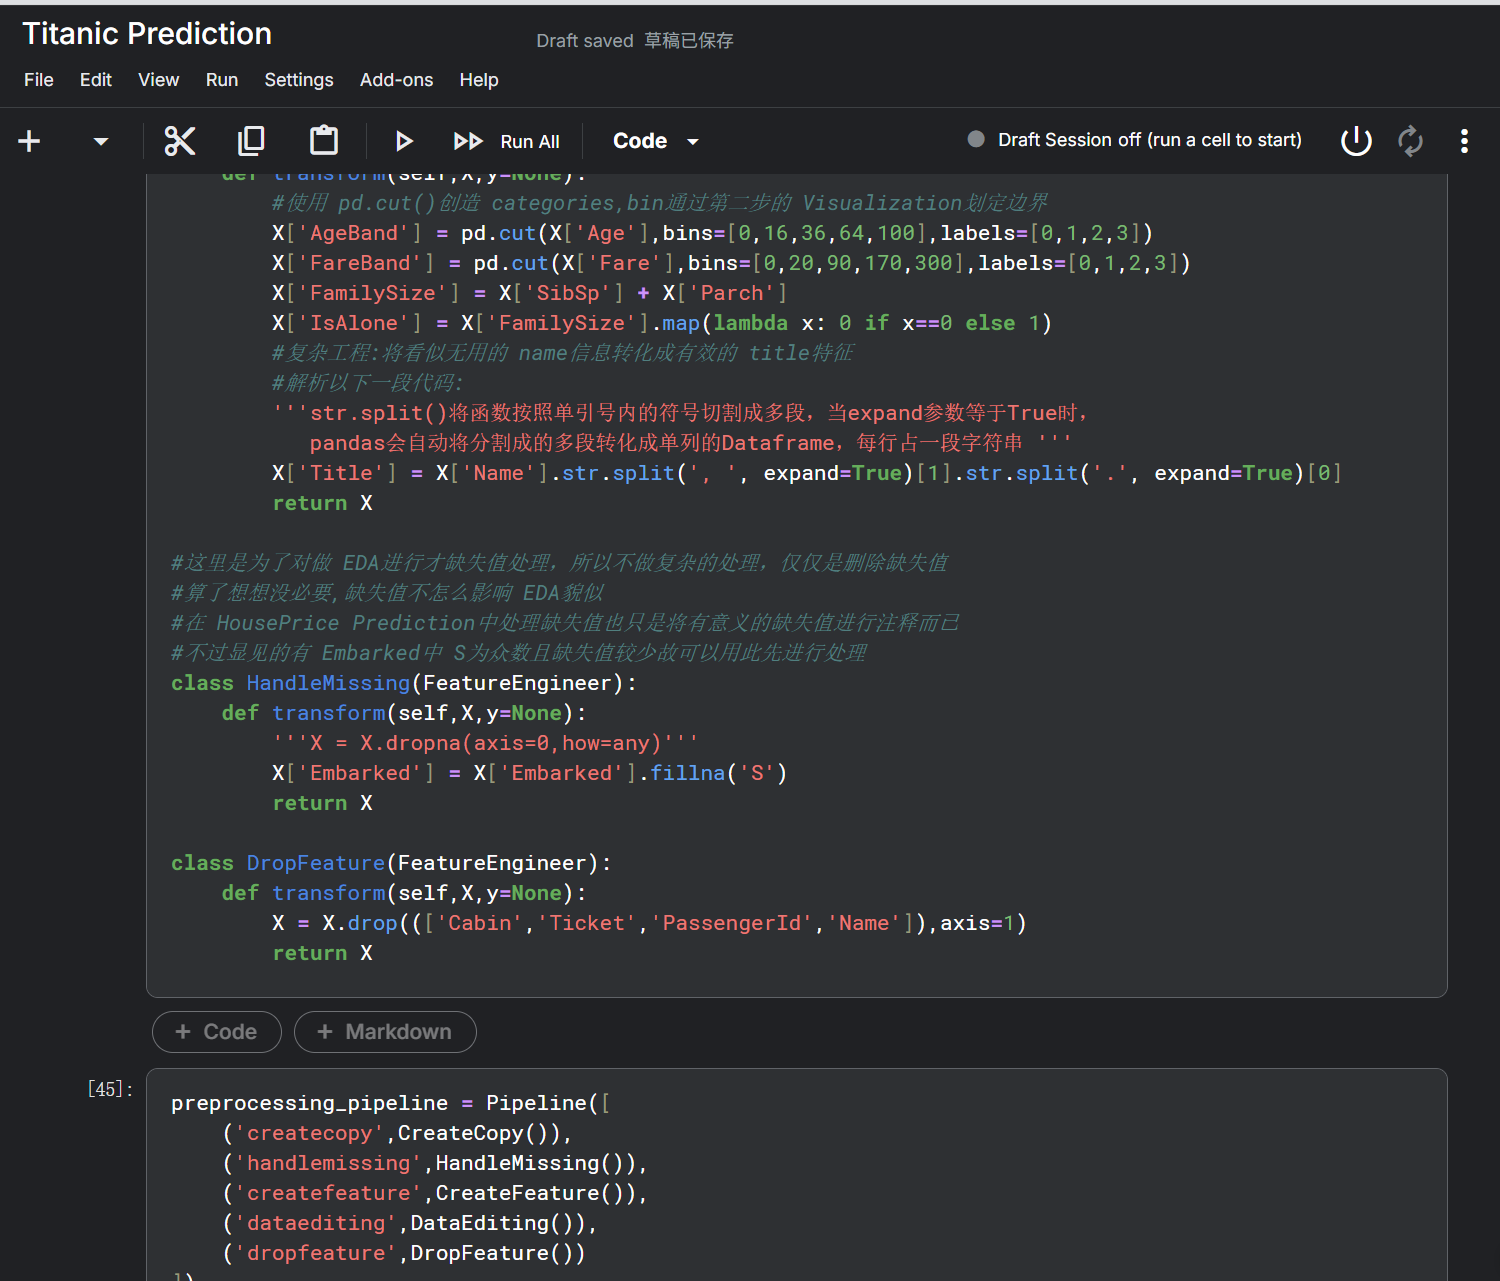Open the Code cell type dropdown
Viewport: 1500px width, 1281px height.
655,141
